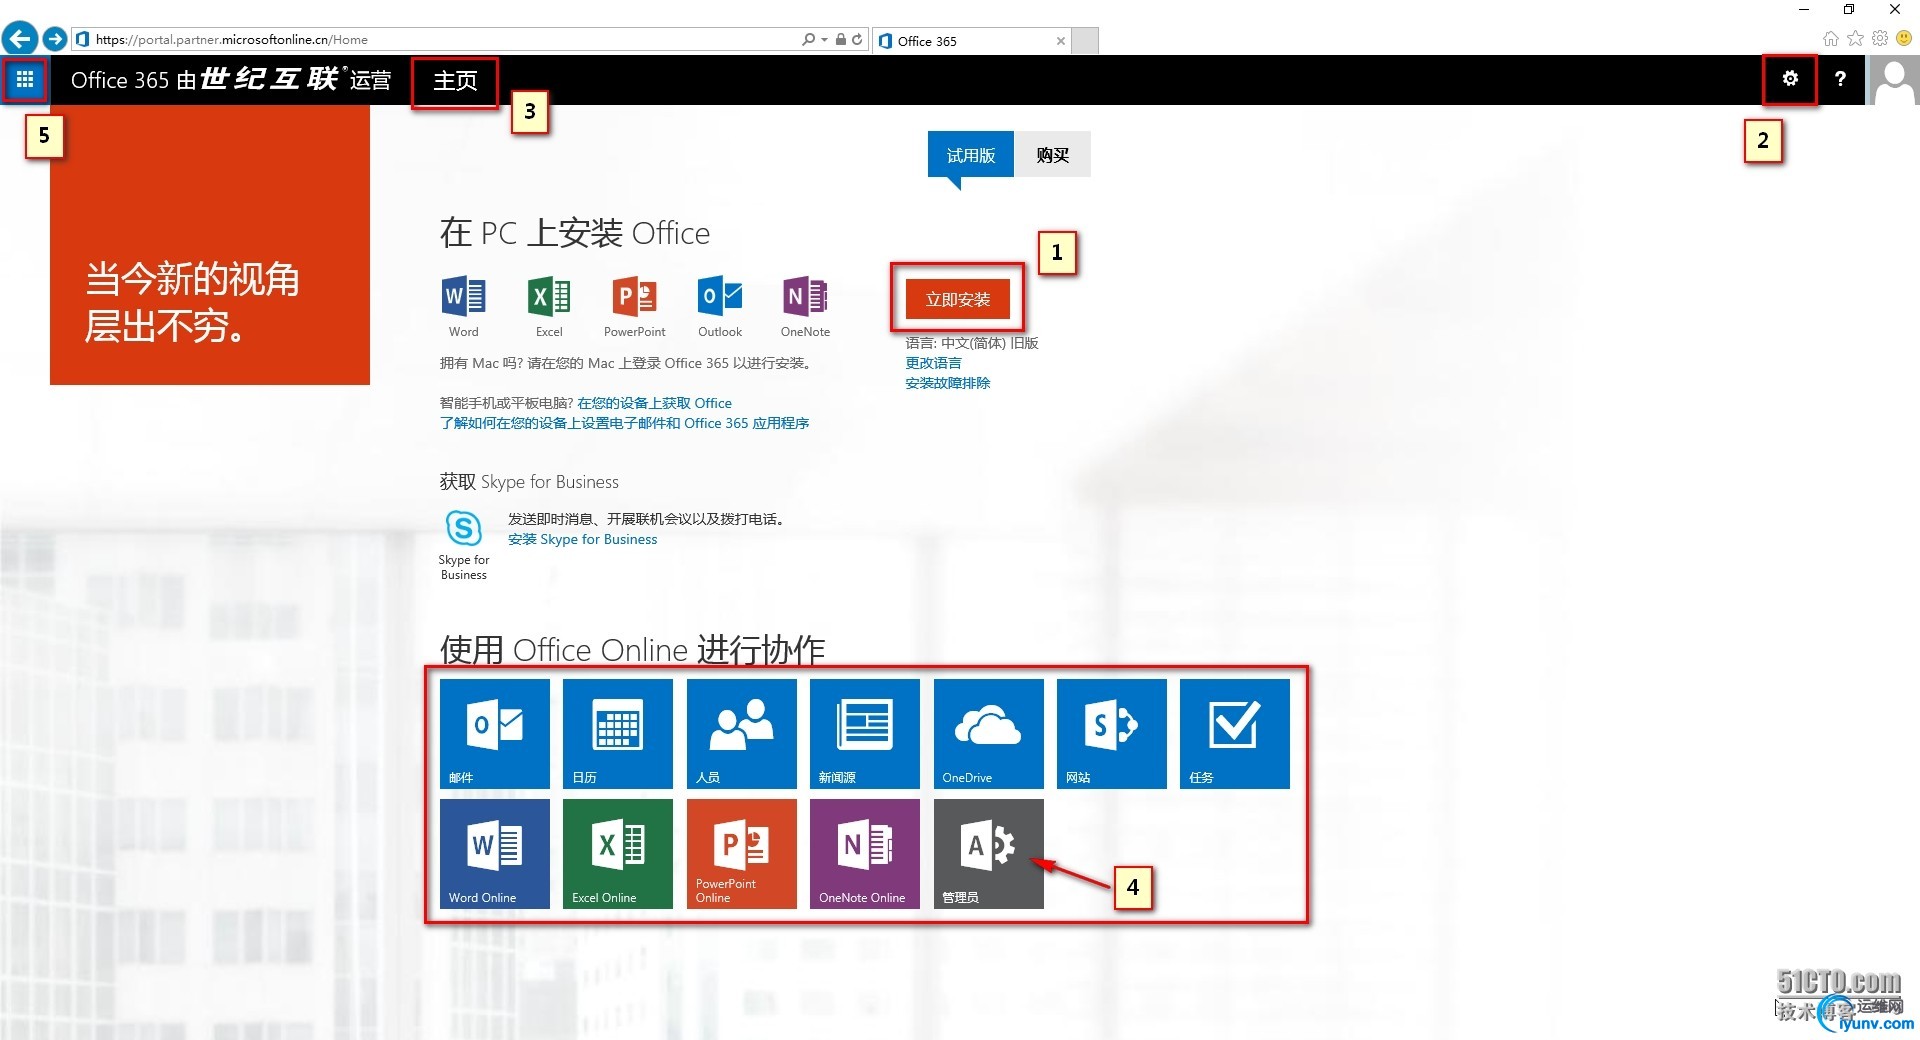The width and height of the screenshot is (1920, 1040).
Task: Open the 人员 people tile
Action: click(742, 734)
